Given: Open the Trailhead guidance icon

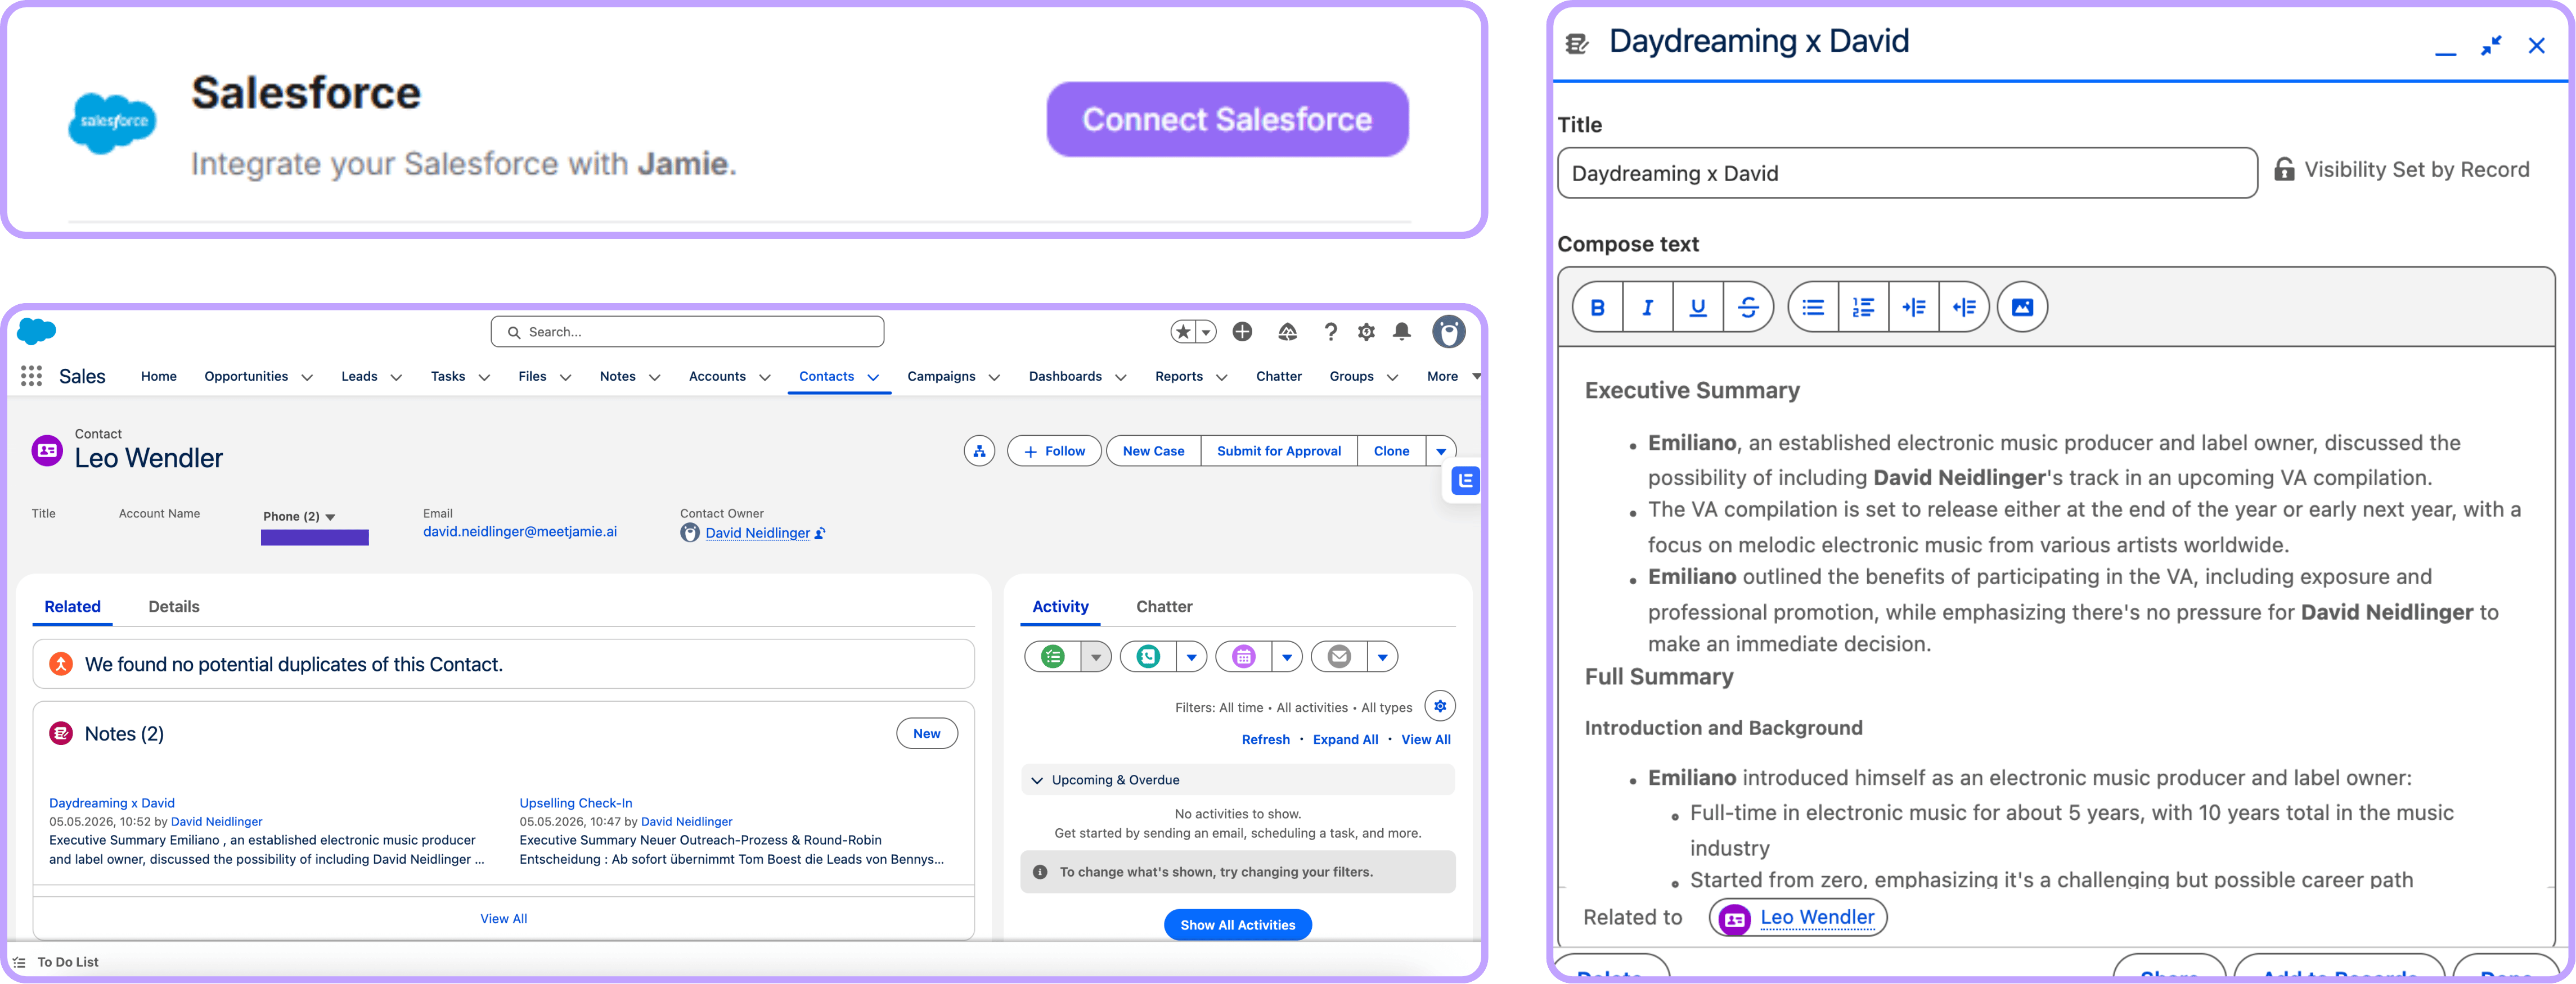Looking at the screenshot, I should point(1287,332).
